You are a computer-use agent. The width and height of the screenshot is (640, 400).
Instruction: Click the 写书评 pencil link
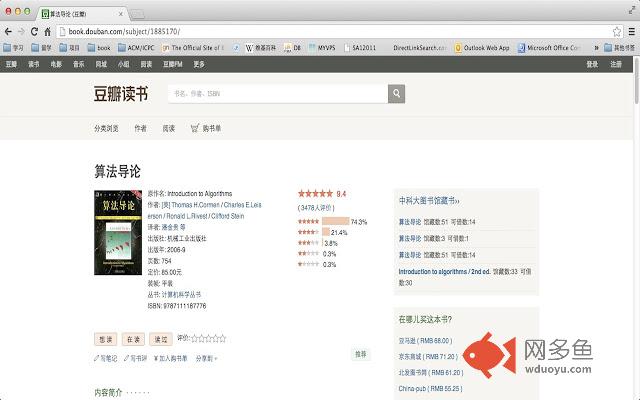click(x=136, y=358)
